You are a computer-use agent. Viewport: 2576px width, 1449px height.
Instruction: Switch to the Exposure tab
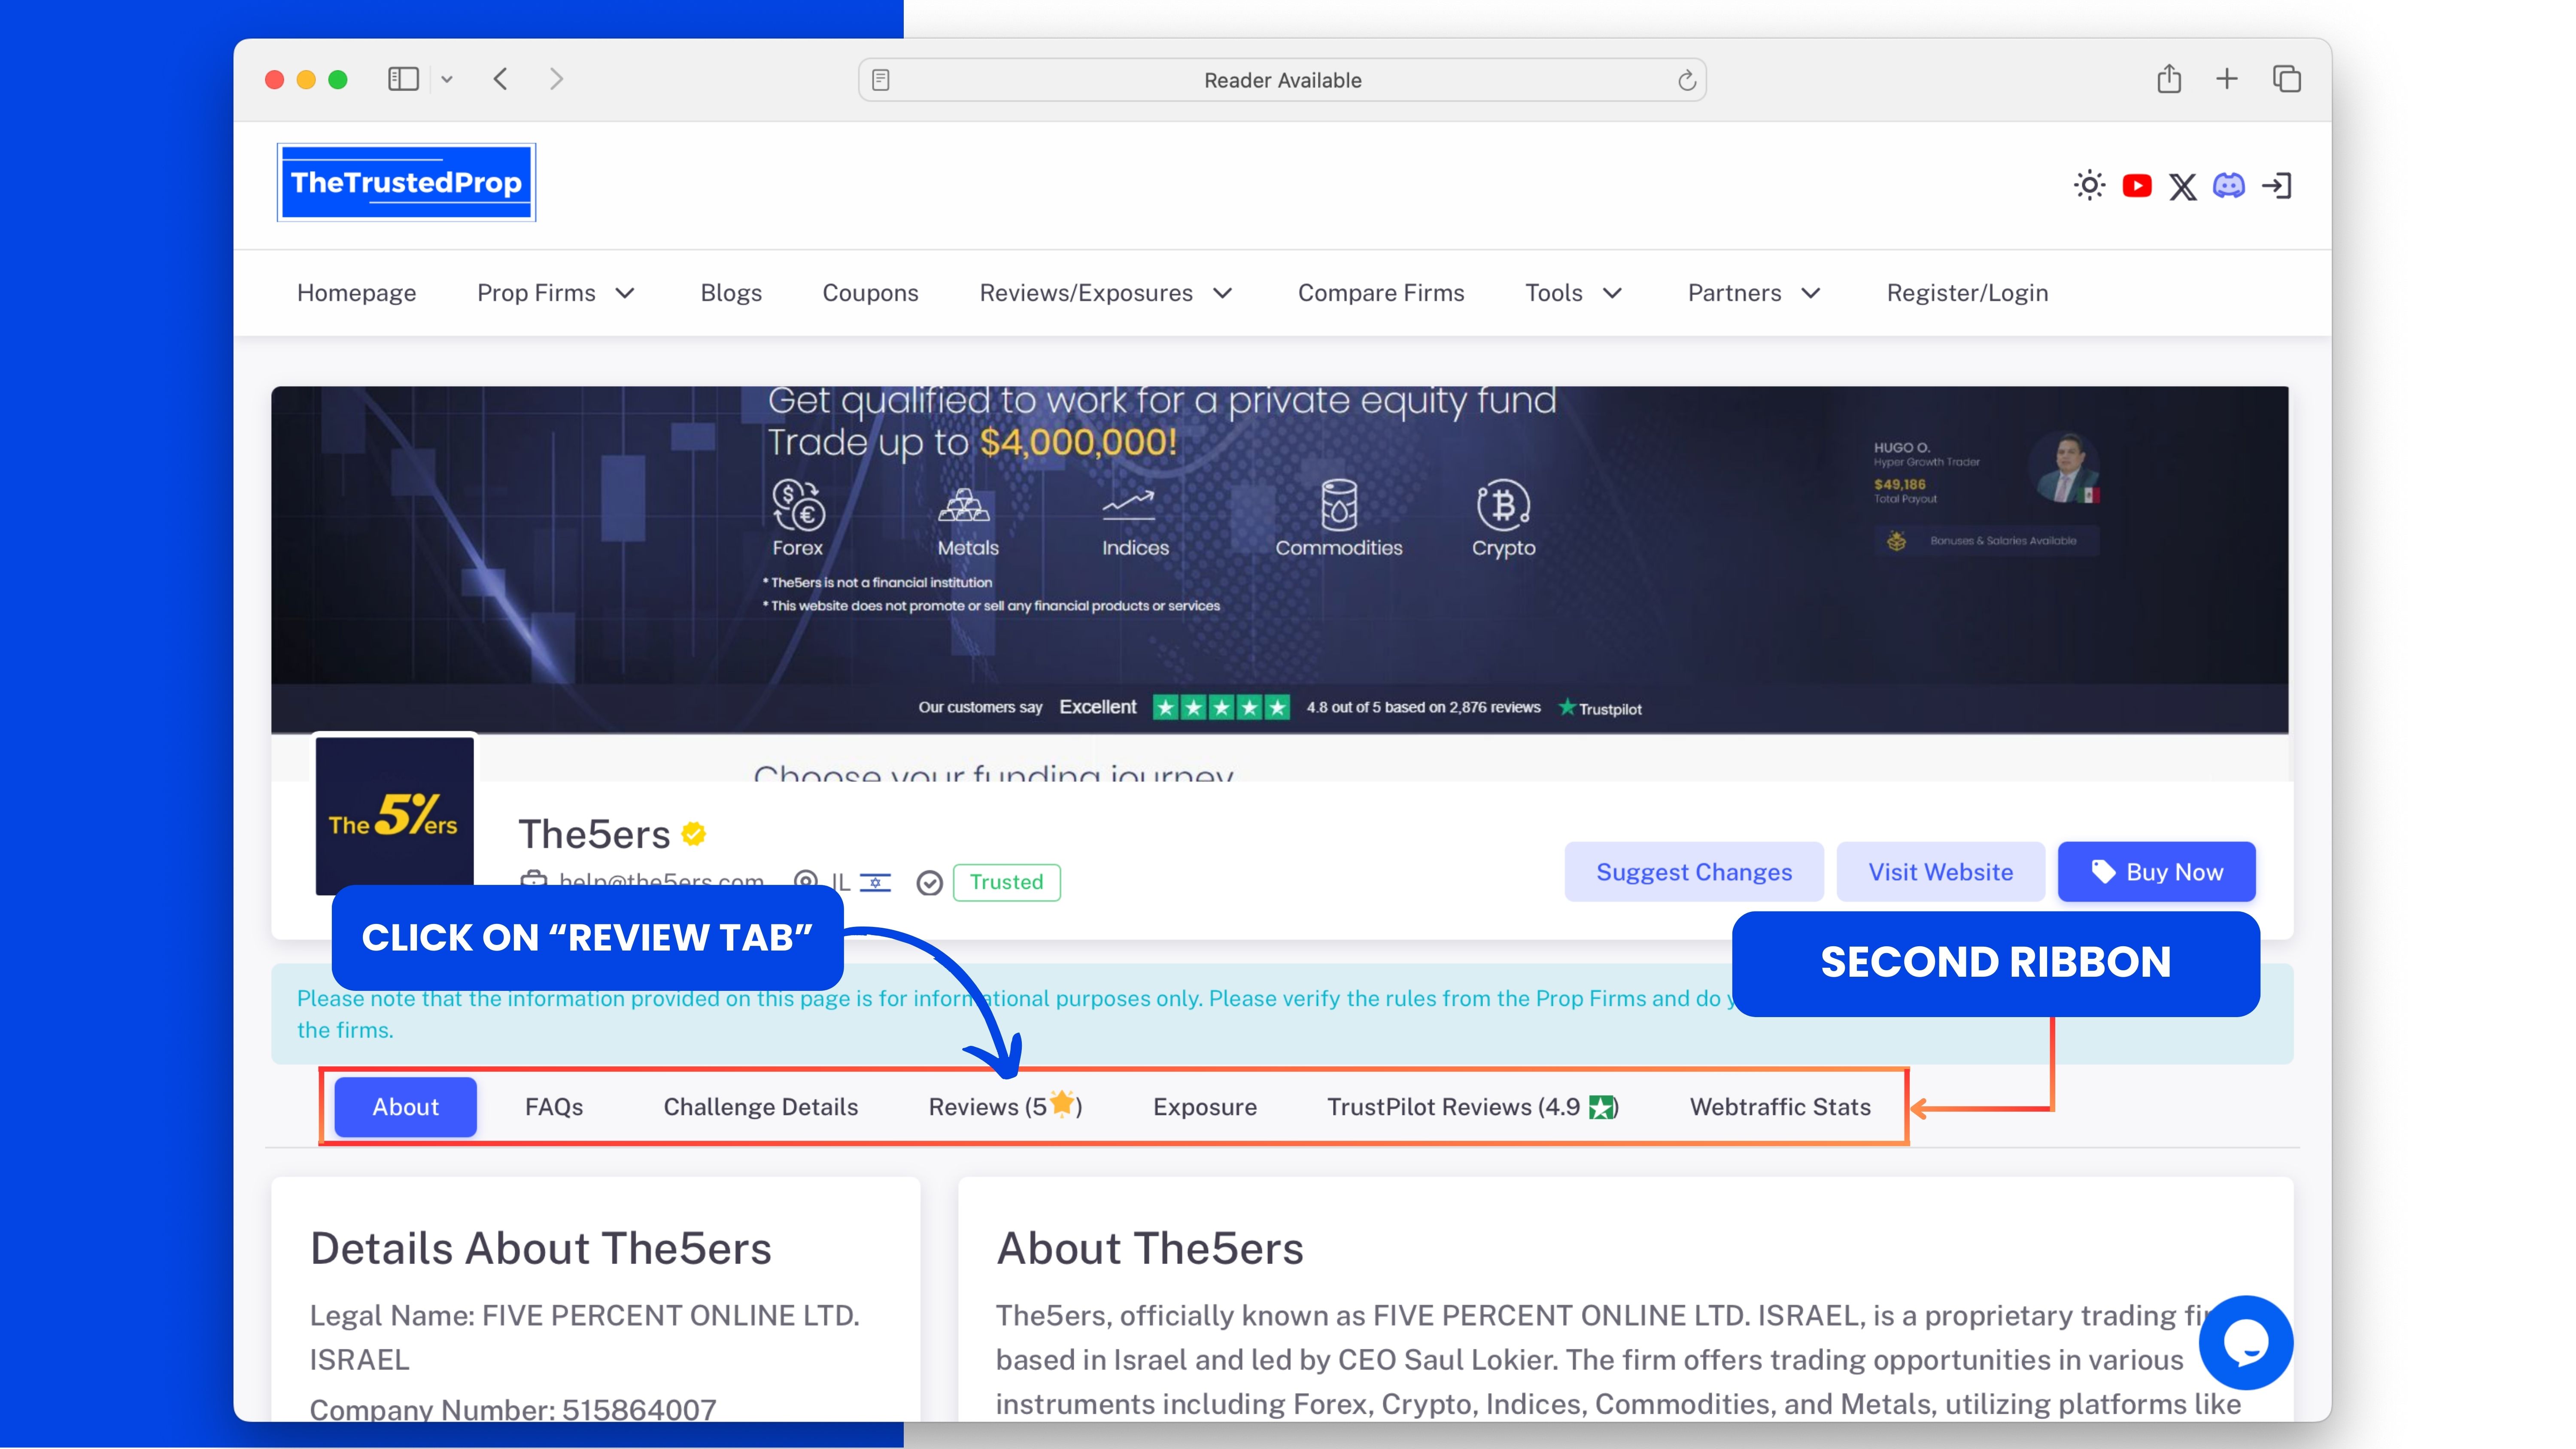coord(1205,1107)
